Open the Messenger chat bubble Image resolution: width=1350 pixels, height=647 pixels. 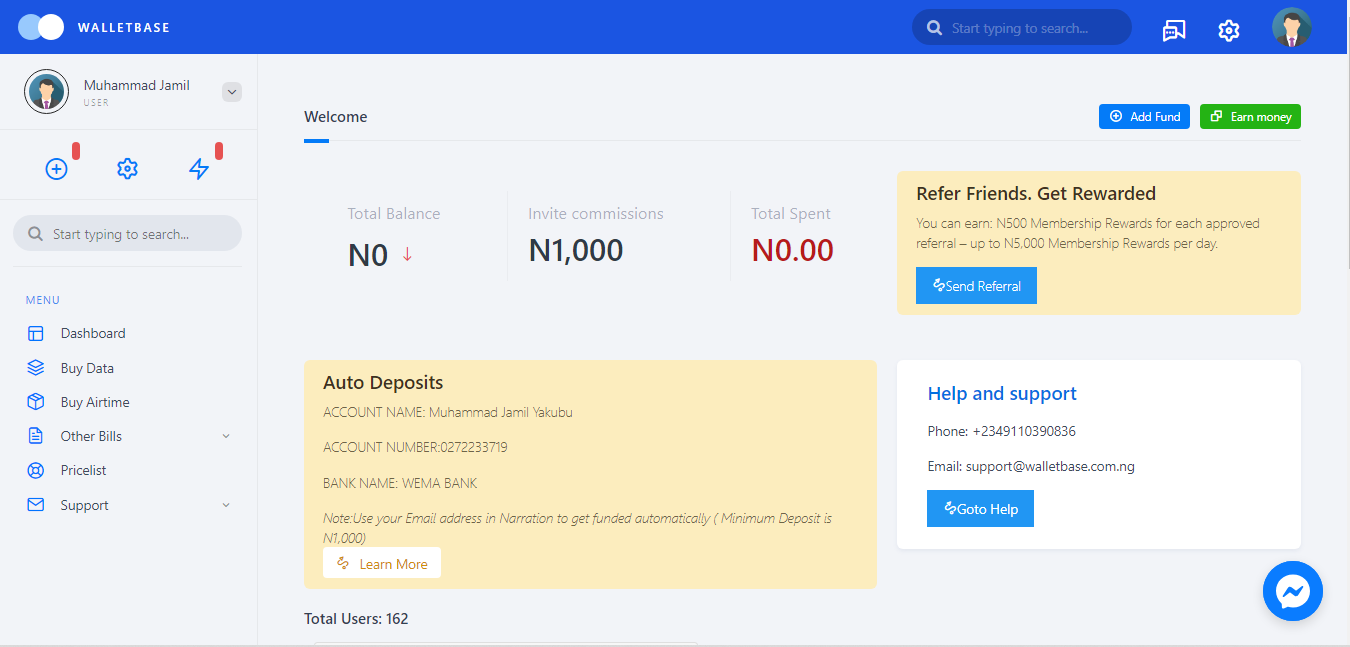(1292, 591)
